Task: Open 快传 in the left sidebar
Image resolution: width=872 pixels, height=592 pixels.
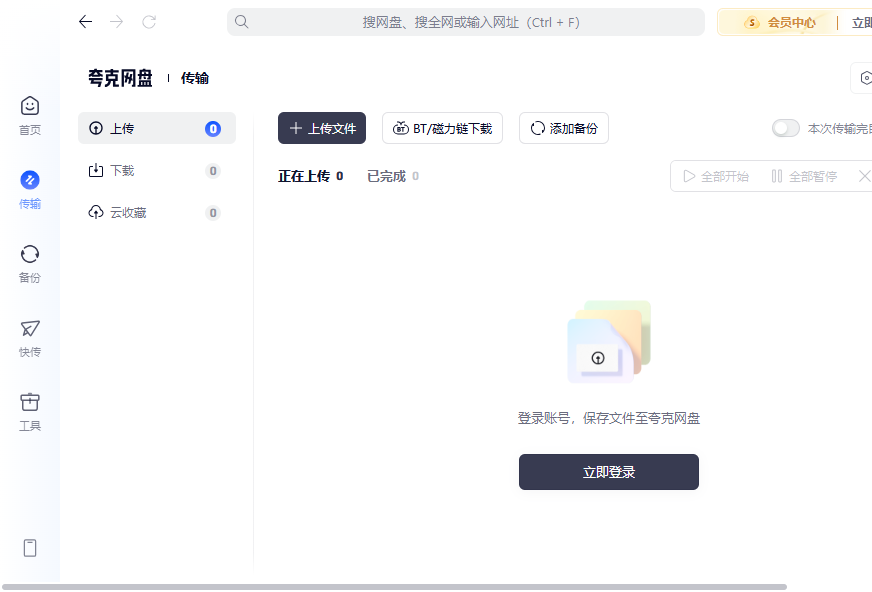Action: tap(30, 338)
